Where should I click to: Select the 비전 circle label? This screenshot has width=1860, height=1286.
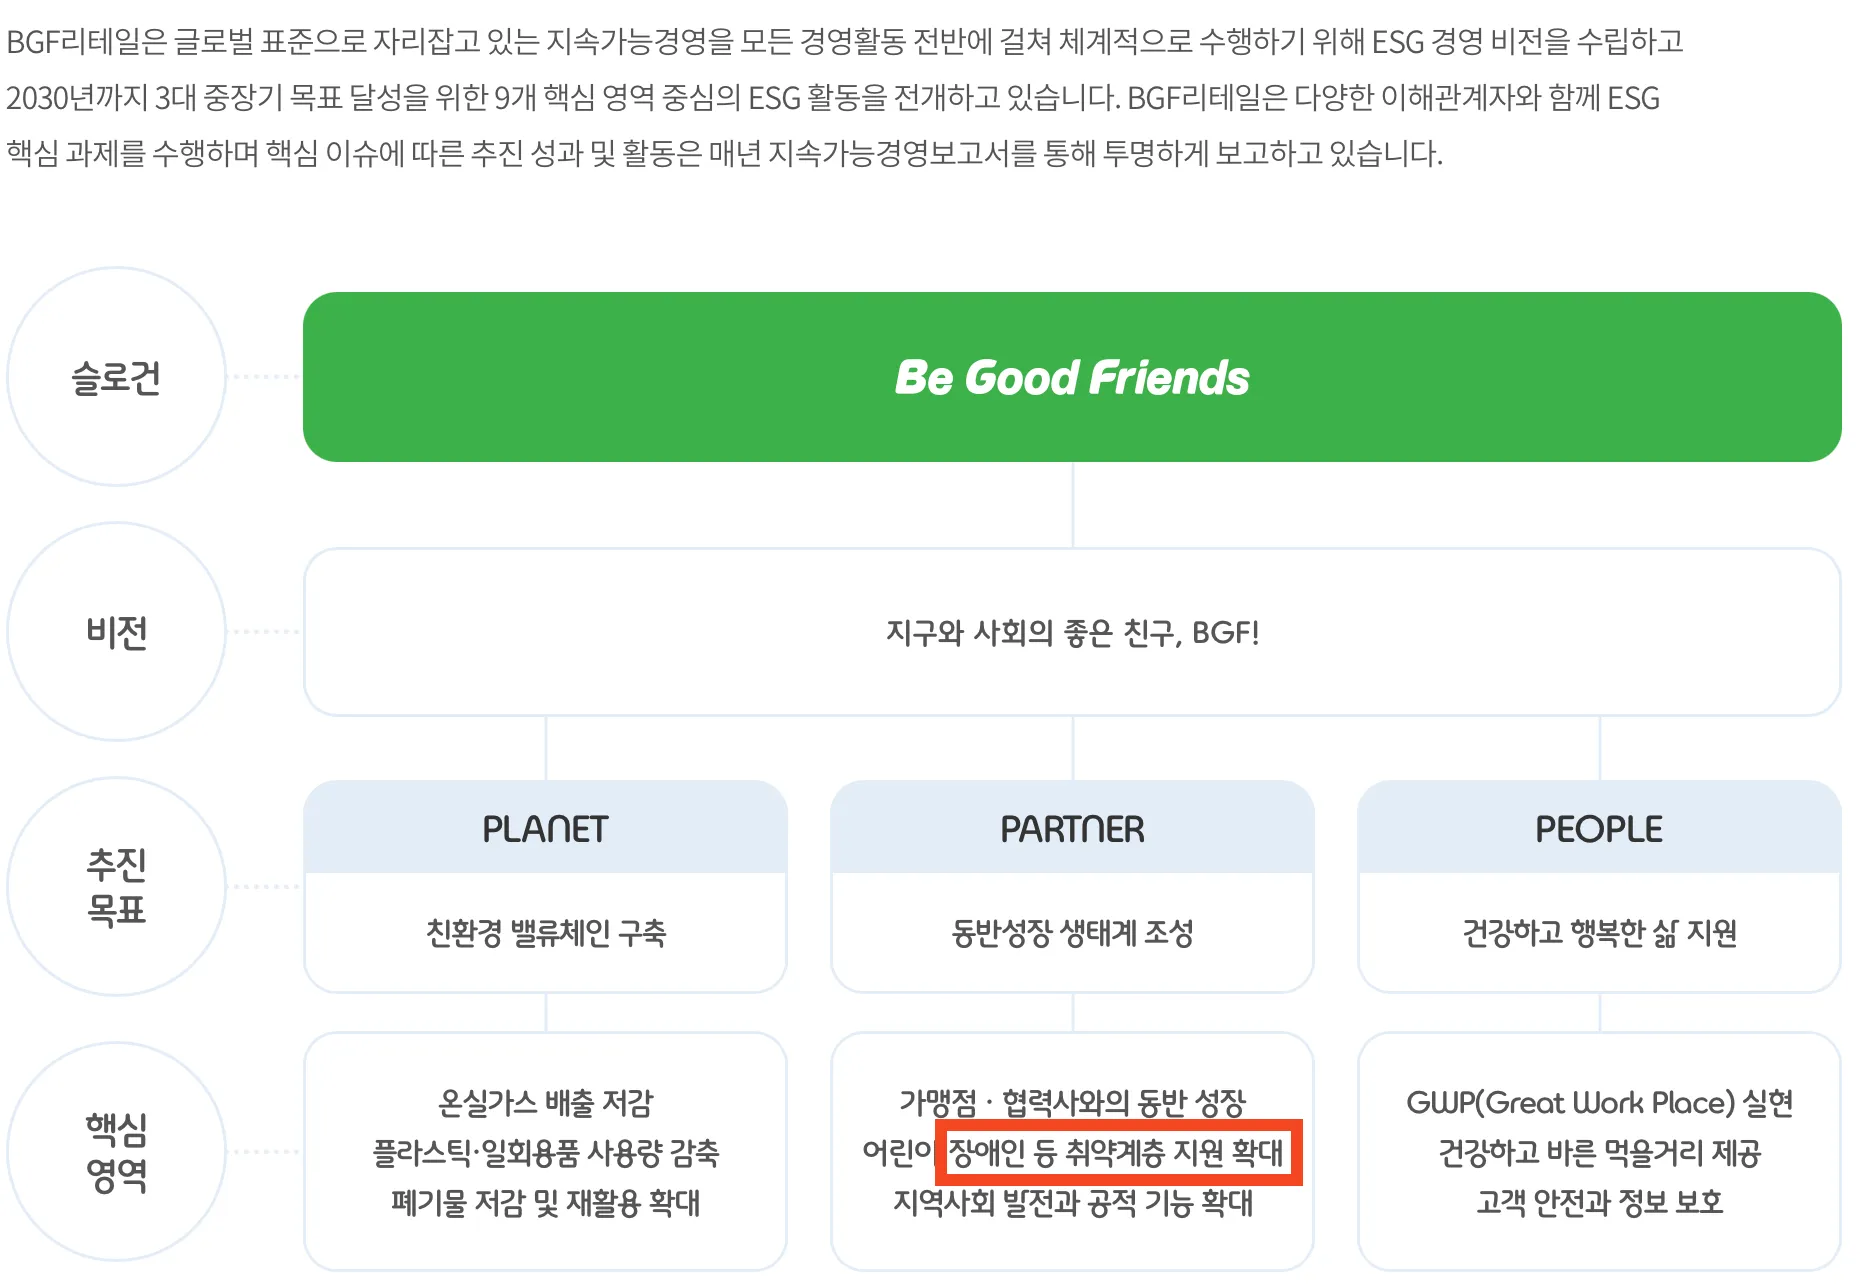coord(116,632)
